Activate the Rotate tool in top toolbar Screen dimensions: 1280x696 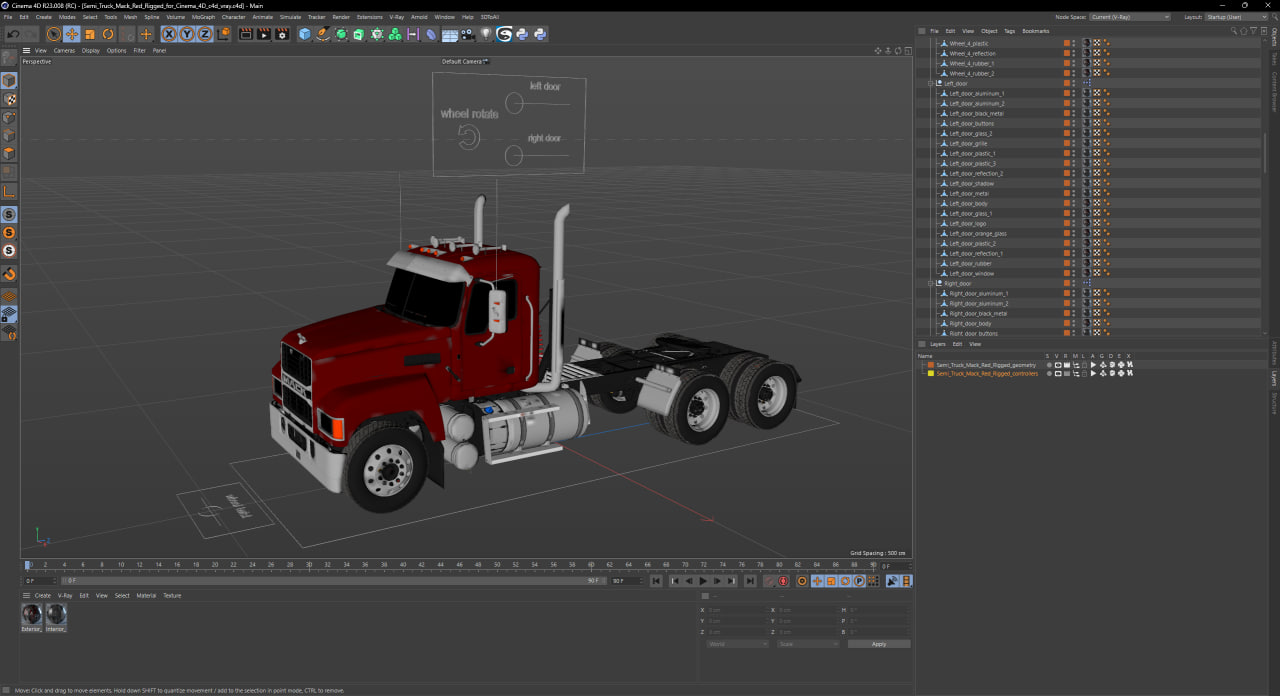coord(108,34)
